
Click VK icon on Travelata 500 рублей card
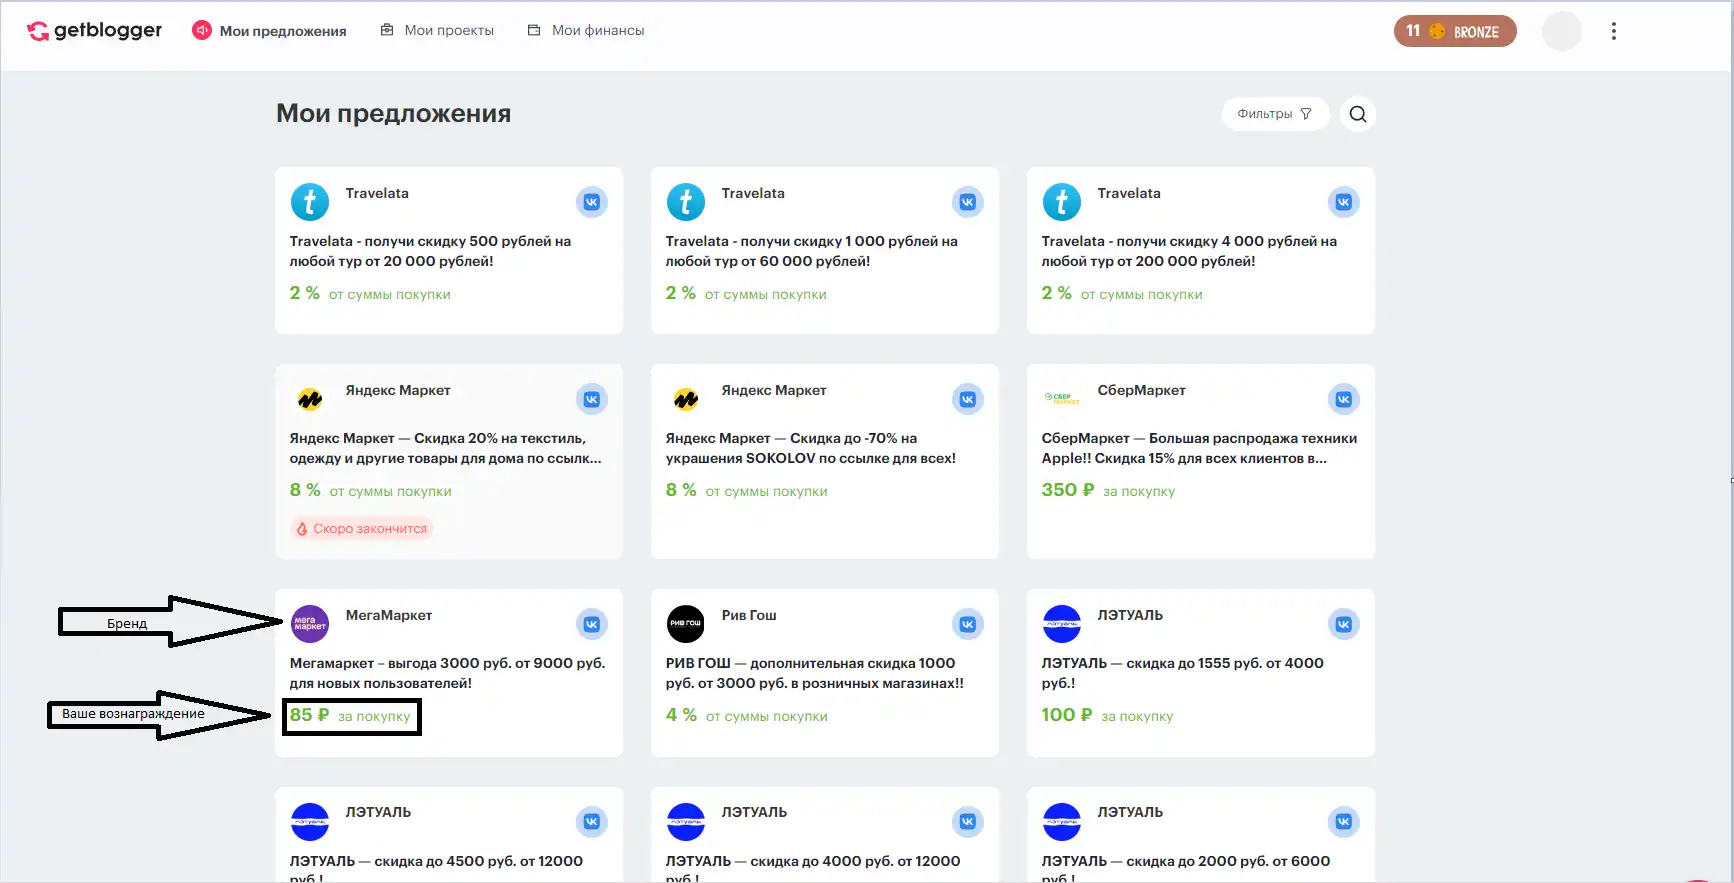592,202
